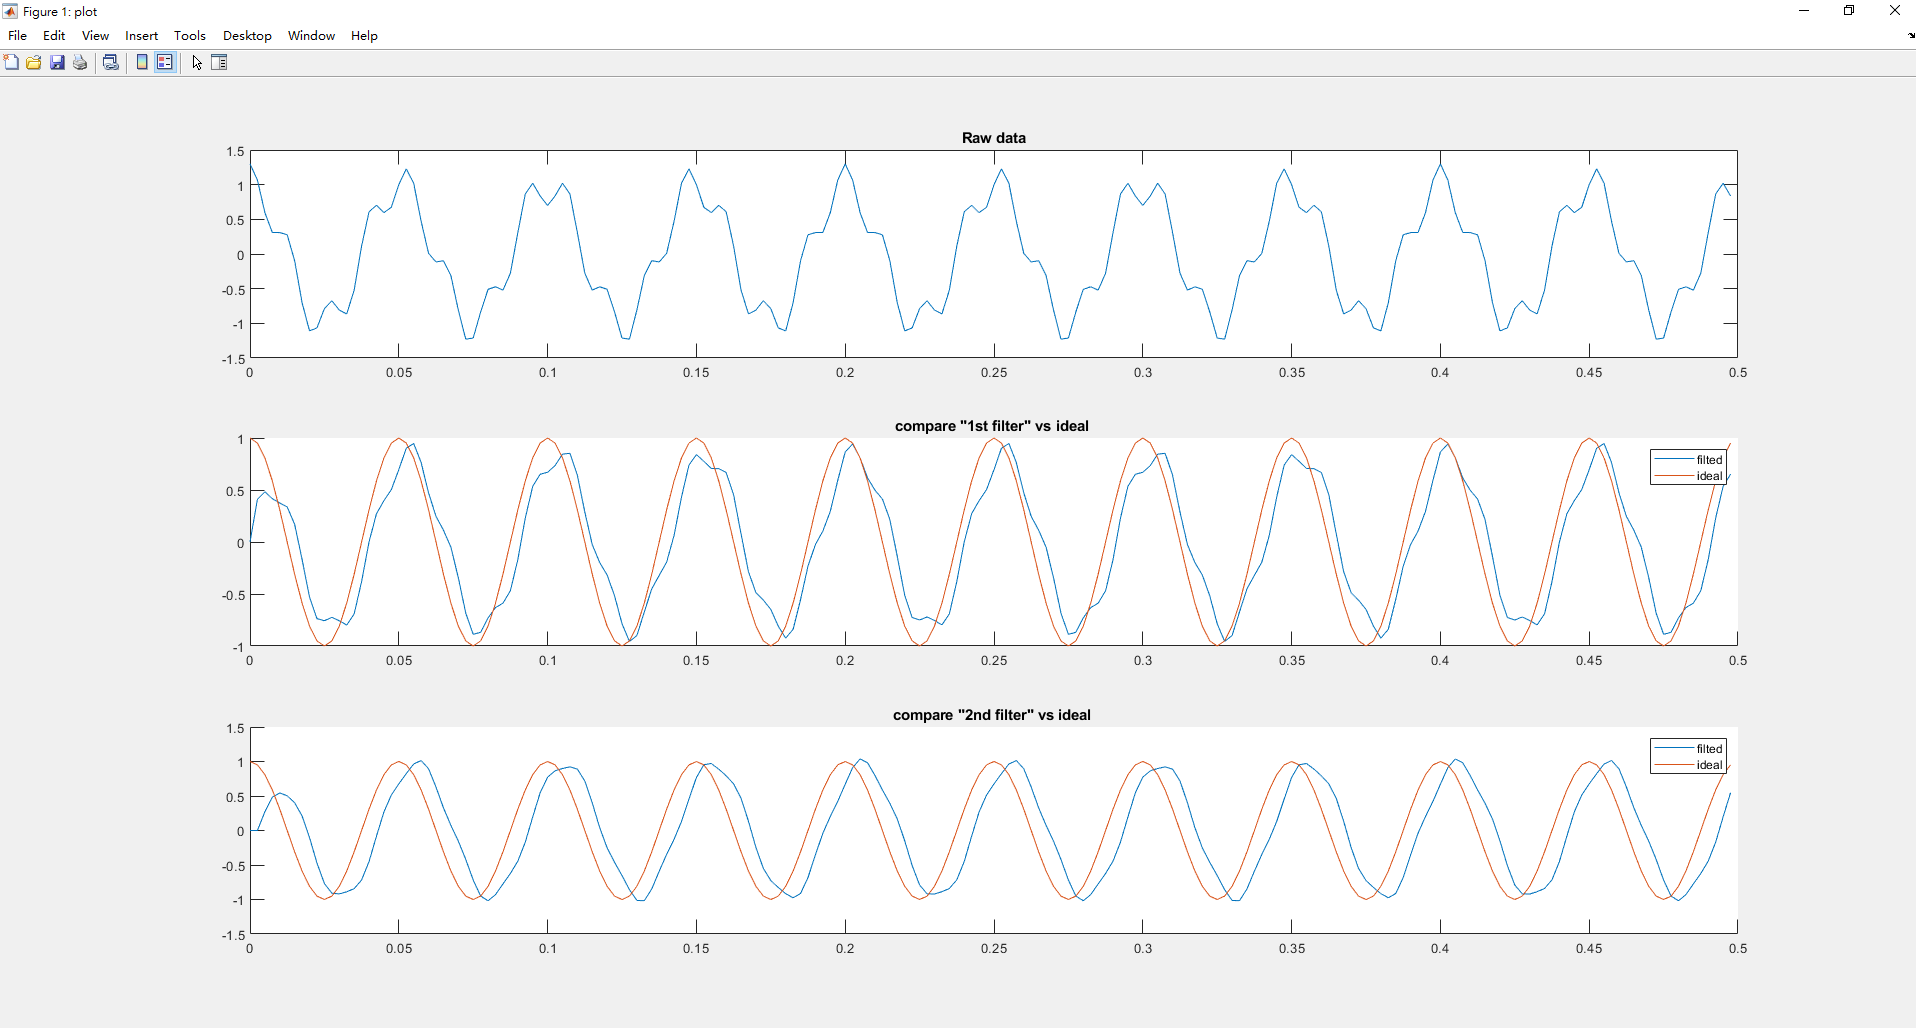Minimize the Figure 1 window

pos(1804,11)
